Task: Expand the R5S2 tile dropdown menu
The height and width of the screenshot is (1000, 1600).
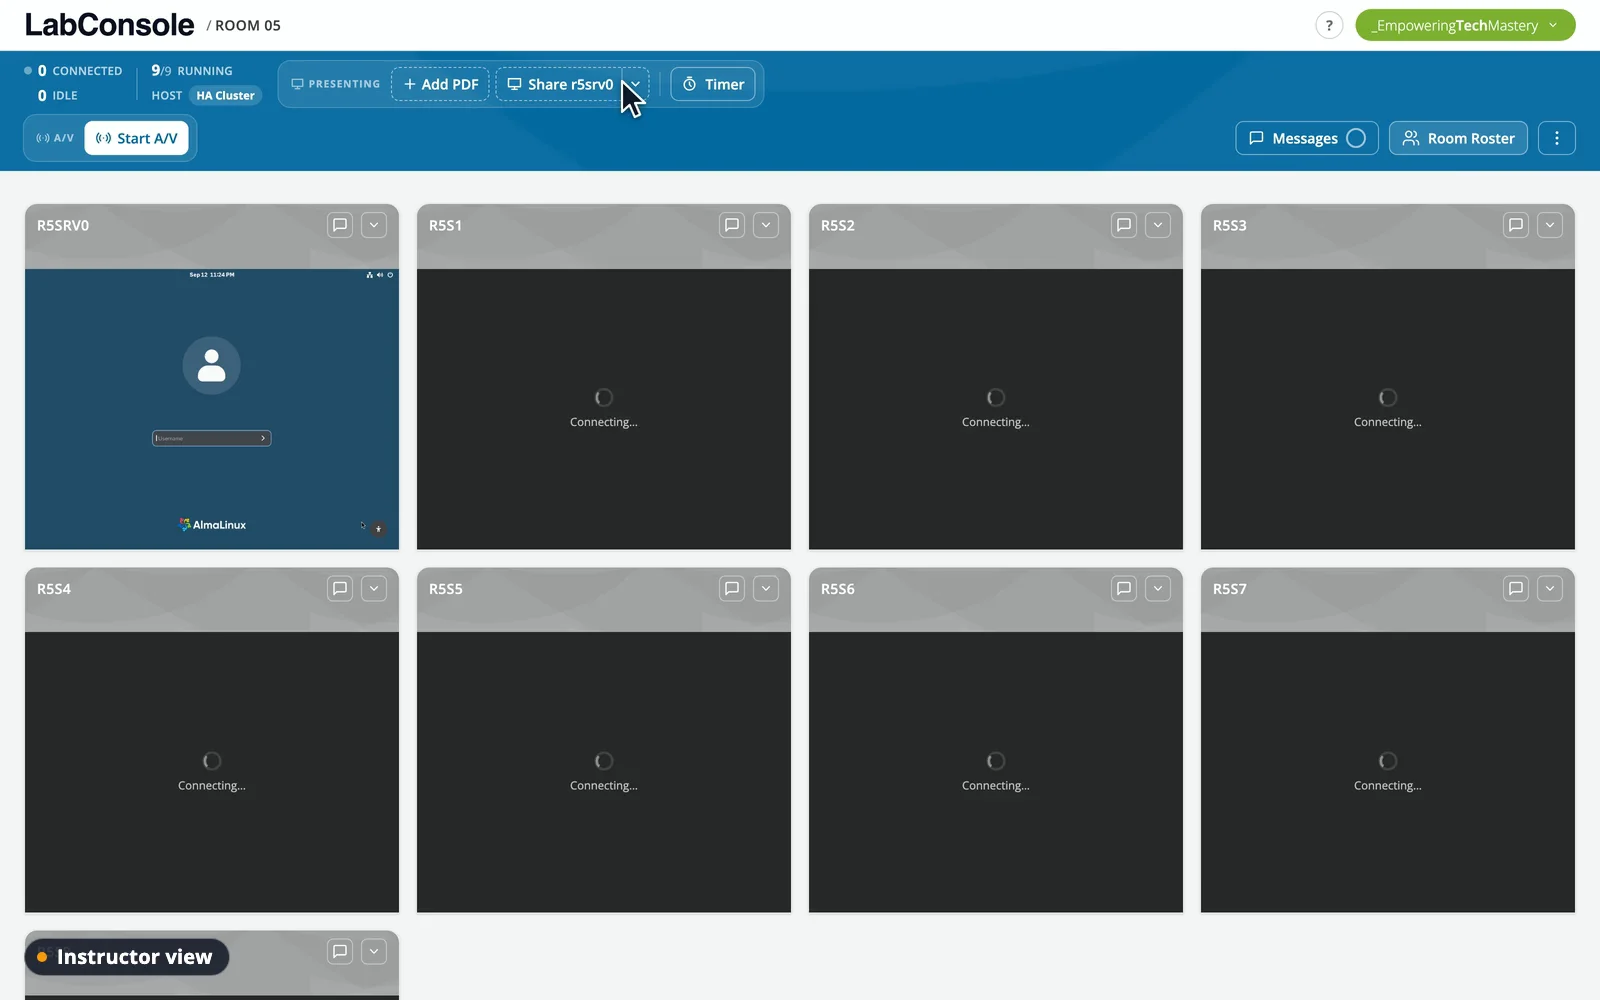Action: (x=1158, y=225)
